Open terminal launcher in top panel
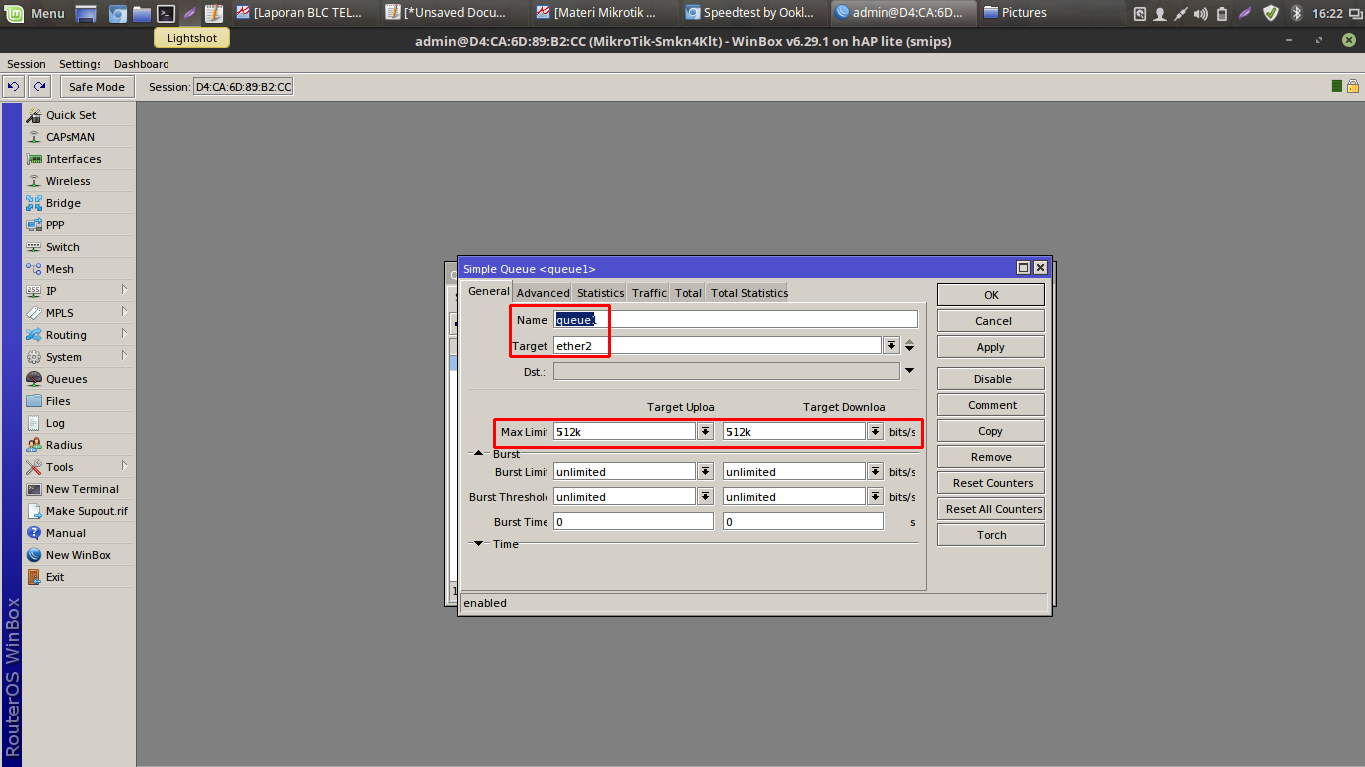The image size is (1365, 767). (x=166, y=13)
